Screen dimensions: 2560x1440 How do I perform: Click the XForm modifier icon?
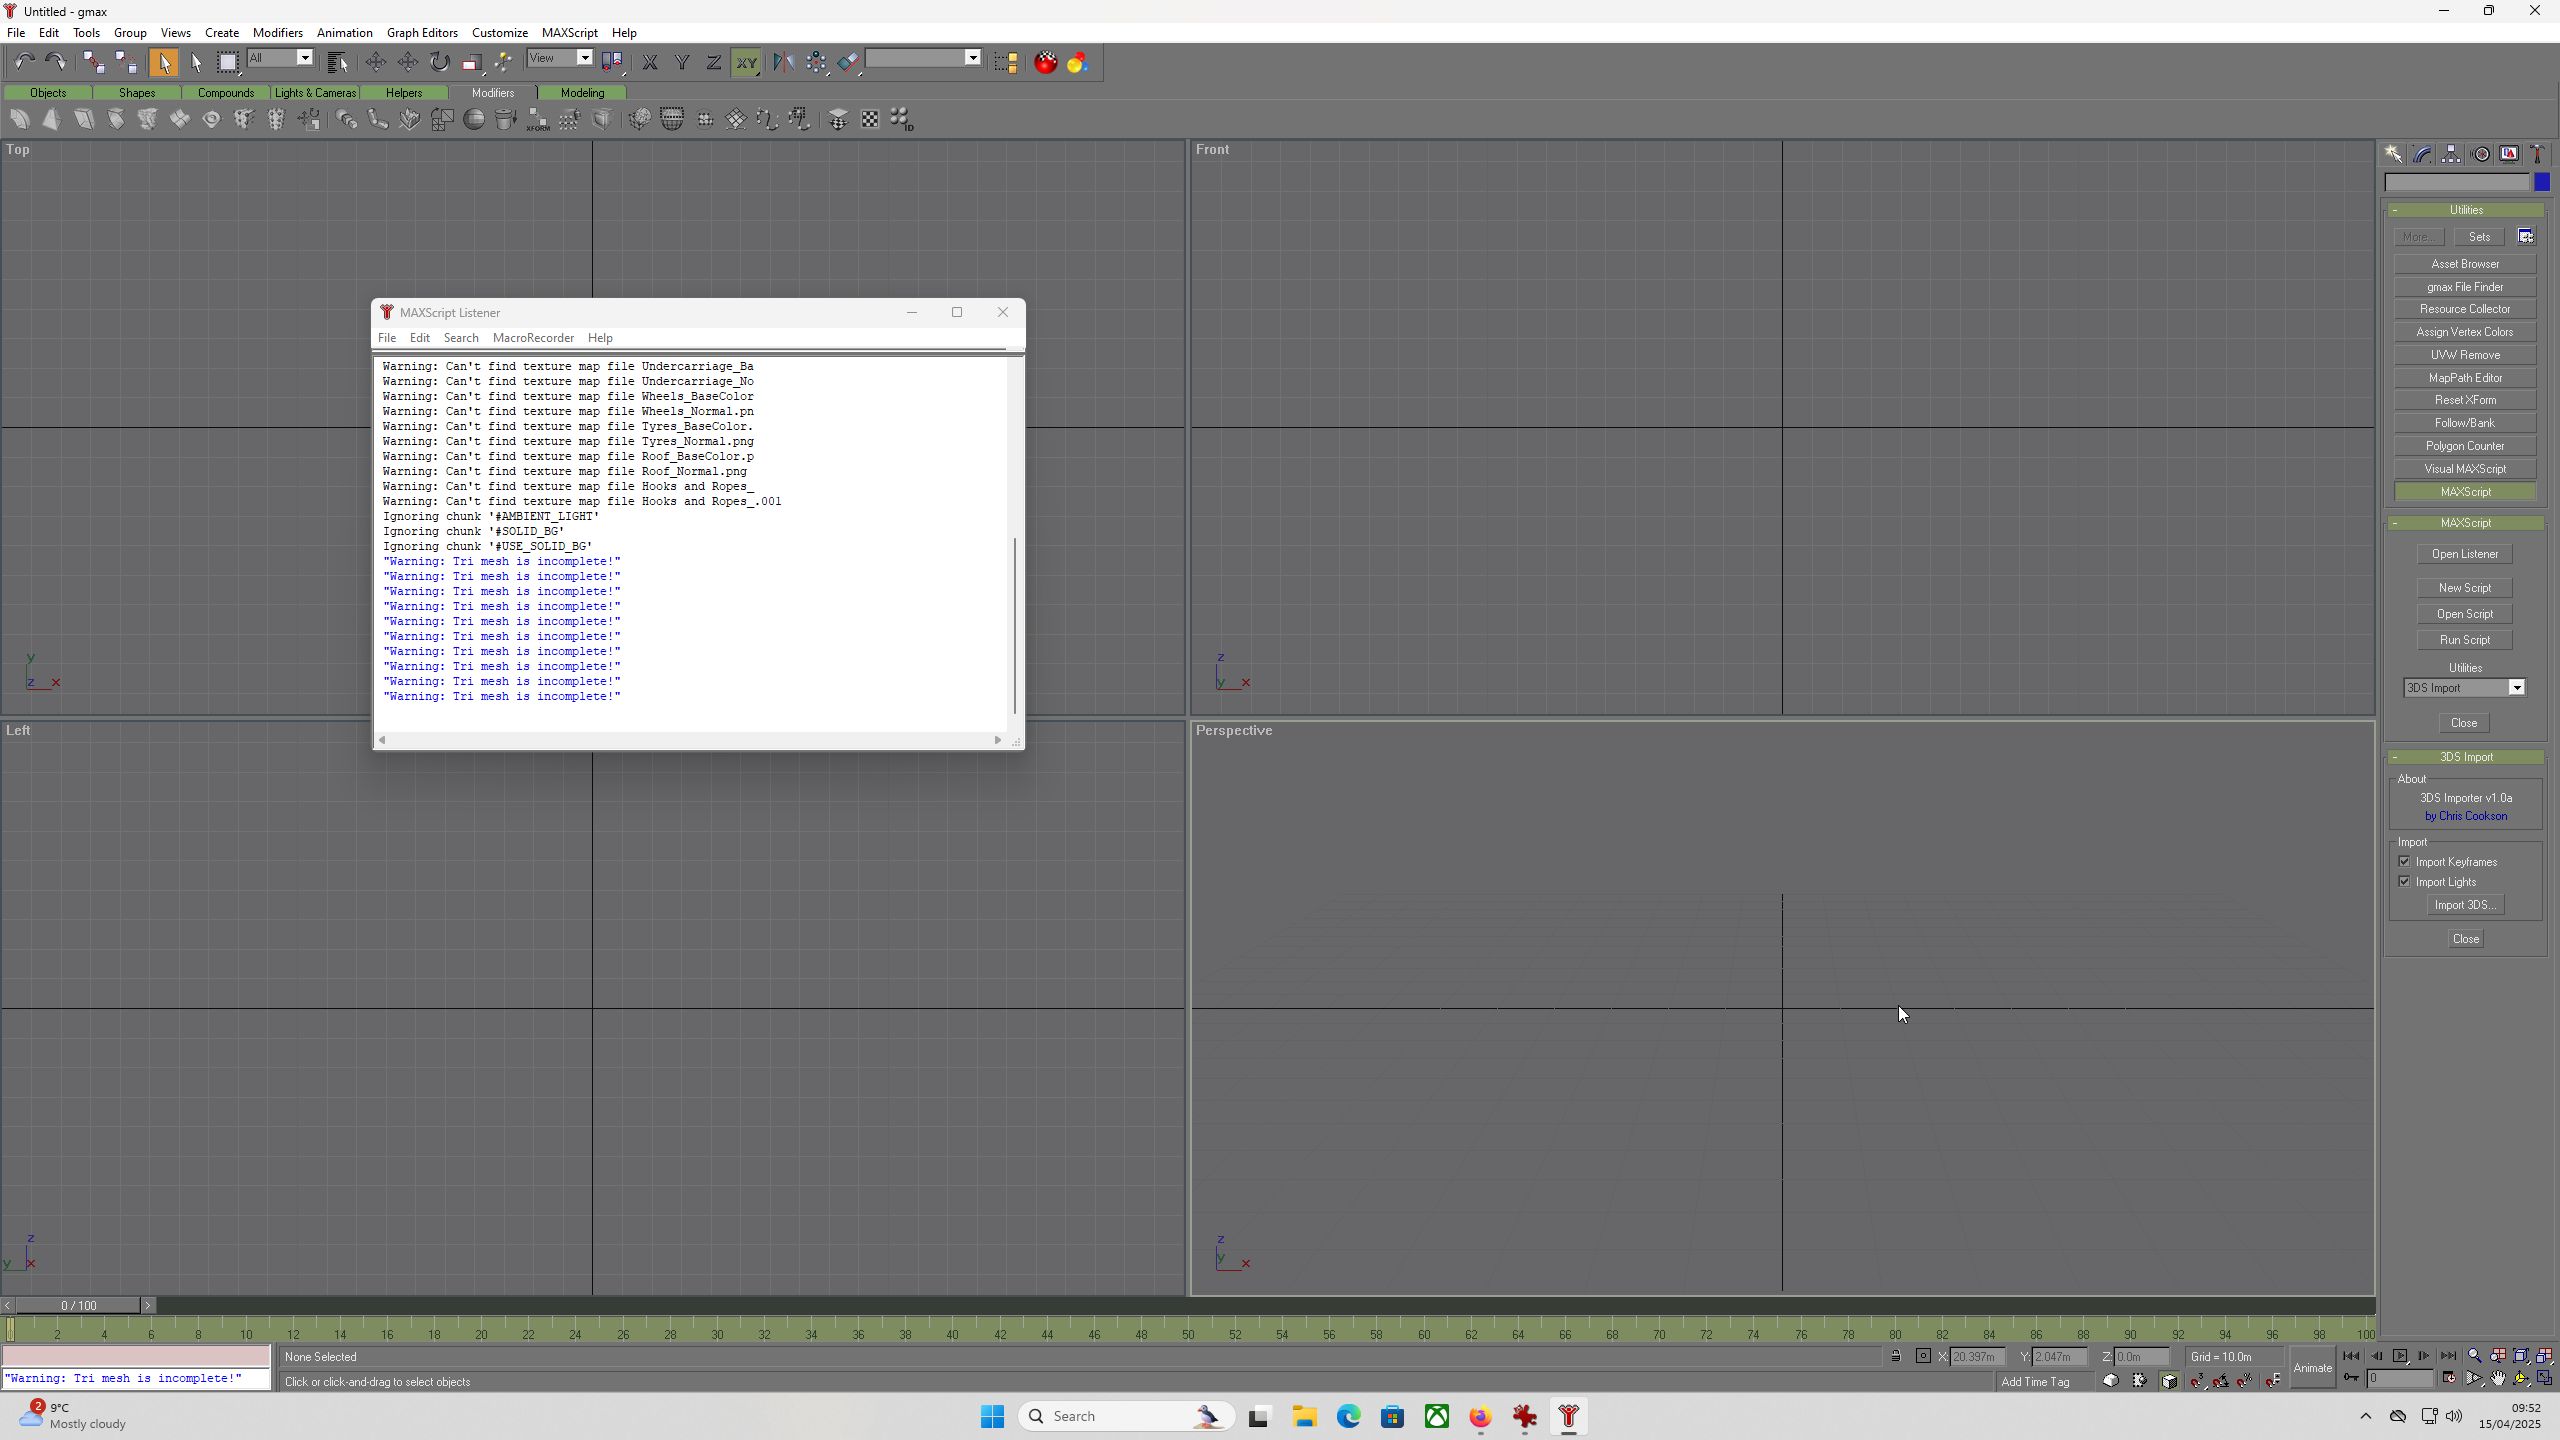[x=538, y=119]
